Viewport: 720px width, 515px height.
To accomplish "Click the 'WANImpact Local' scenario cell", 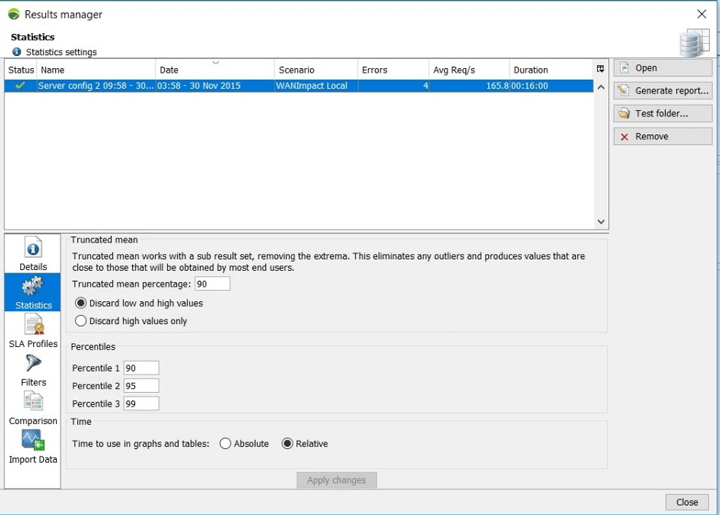I will pos(316,86).
